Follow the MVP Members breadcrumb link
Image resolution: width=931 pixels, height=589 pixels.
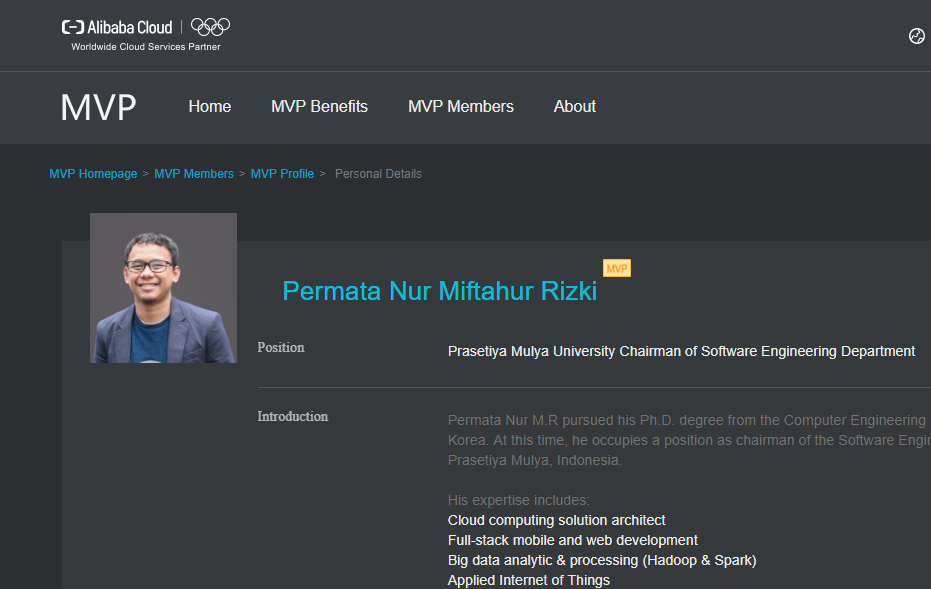pos(193,174)
